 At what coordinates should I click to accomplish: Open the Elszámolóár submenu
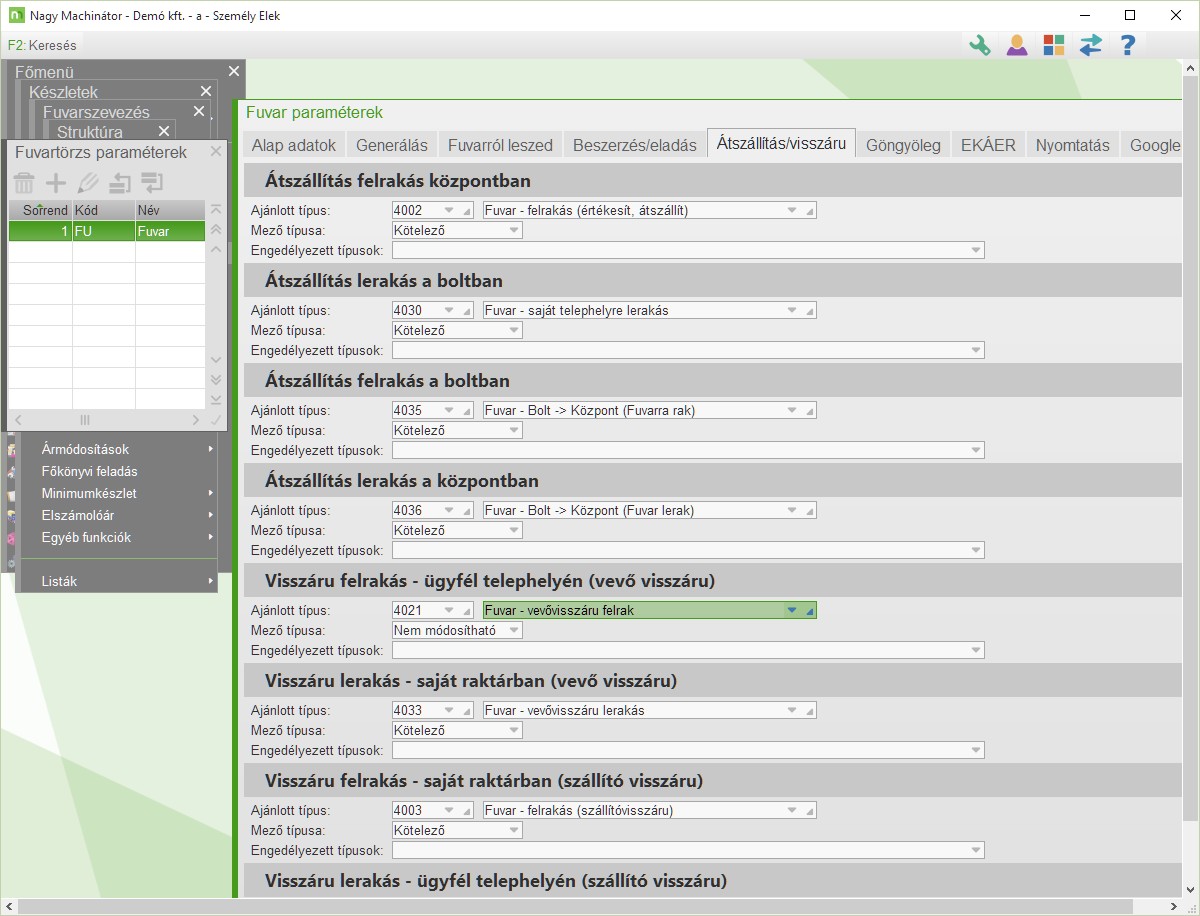118,515
